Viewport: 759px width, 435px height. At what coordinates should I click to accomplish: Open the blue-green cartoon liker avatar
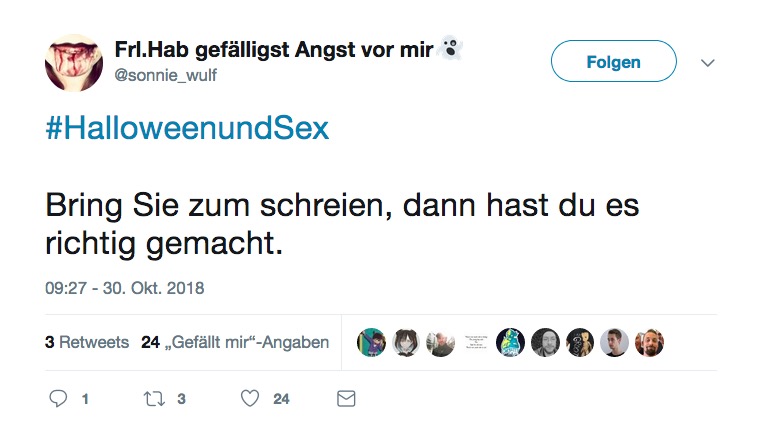pos(510,343)
